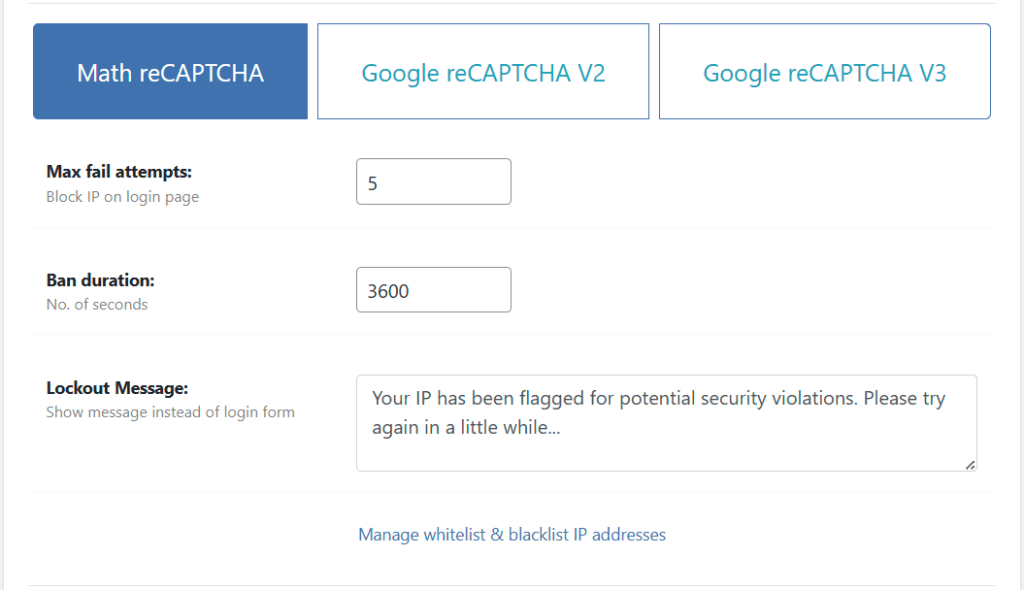Click the number 5 in Max fail attempts

373,183
